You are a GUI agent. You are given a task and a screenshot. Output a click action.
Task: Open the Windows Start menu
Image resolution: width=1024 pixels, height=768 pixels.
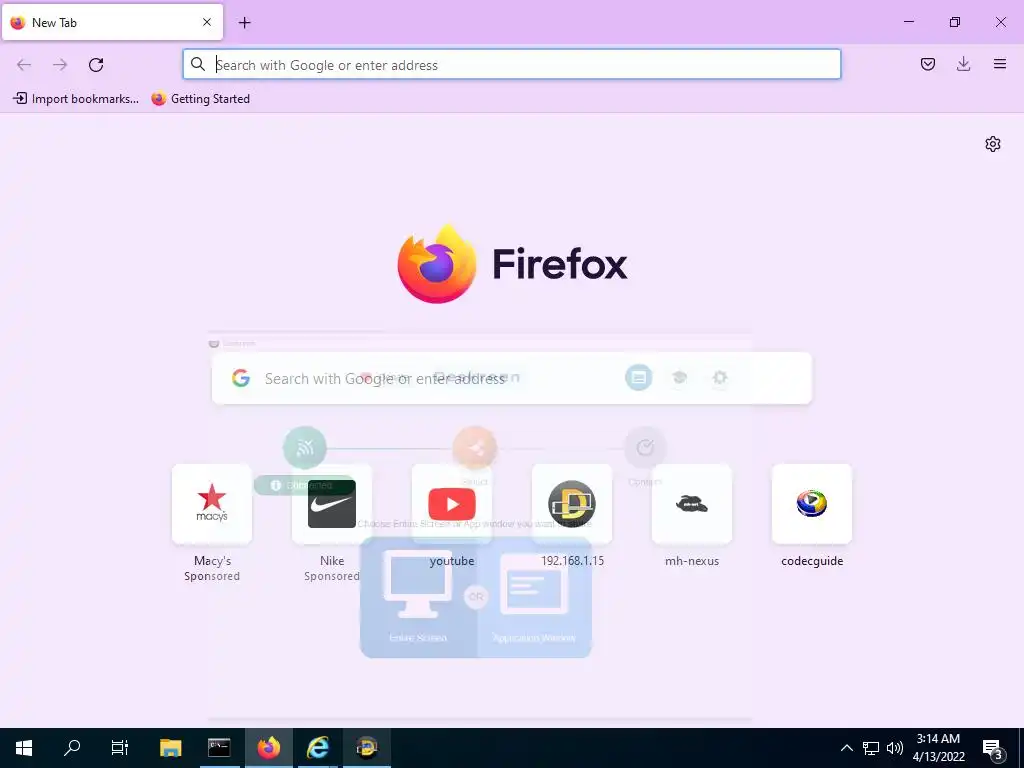coord(24,748)
